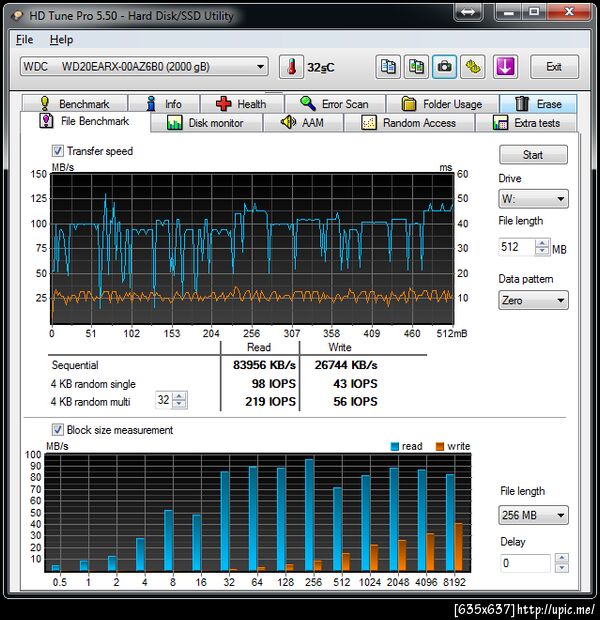Increase the 512 MB file length spinner
Viewport: 600px width, 620px height.
(542, 243)
